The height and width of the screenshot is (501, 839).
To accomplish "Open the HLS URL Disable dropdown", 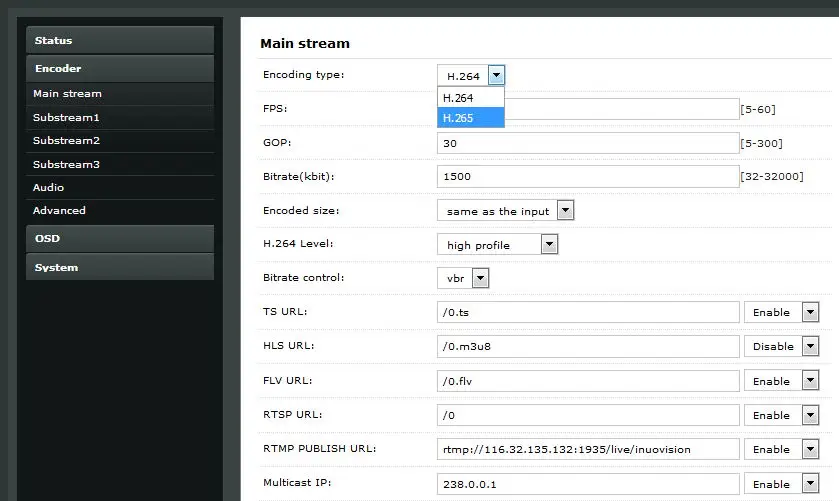I will click(x=782, y=346).
